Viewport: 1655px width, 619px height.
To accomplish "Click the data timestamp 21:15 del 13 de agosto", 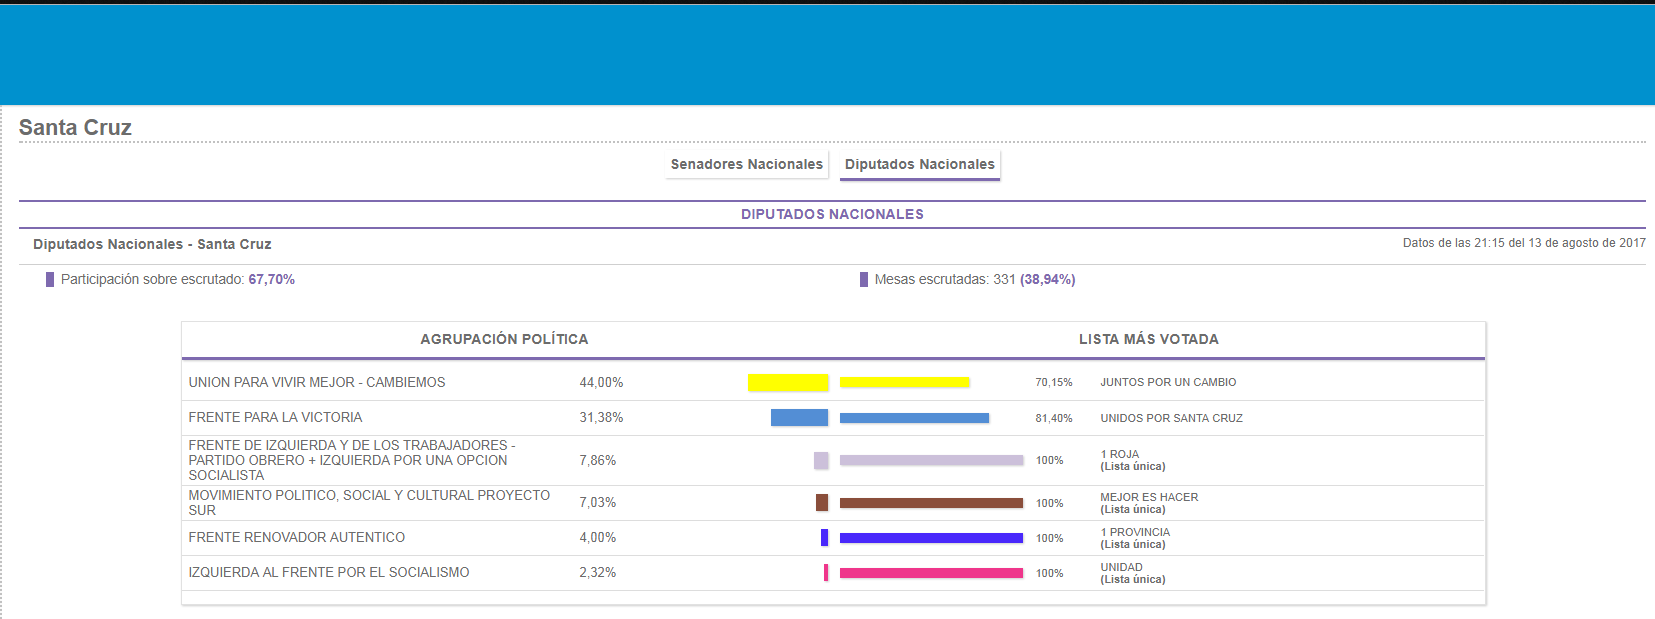I will click(x=1524, y=243).
